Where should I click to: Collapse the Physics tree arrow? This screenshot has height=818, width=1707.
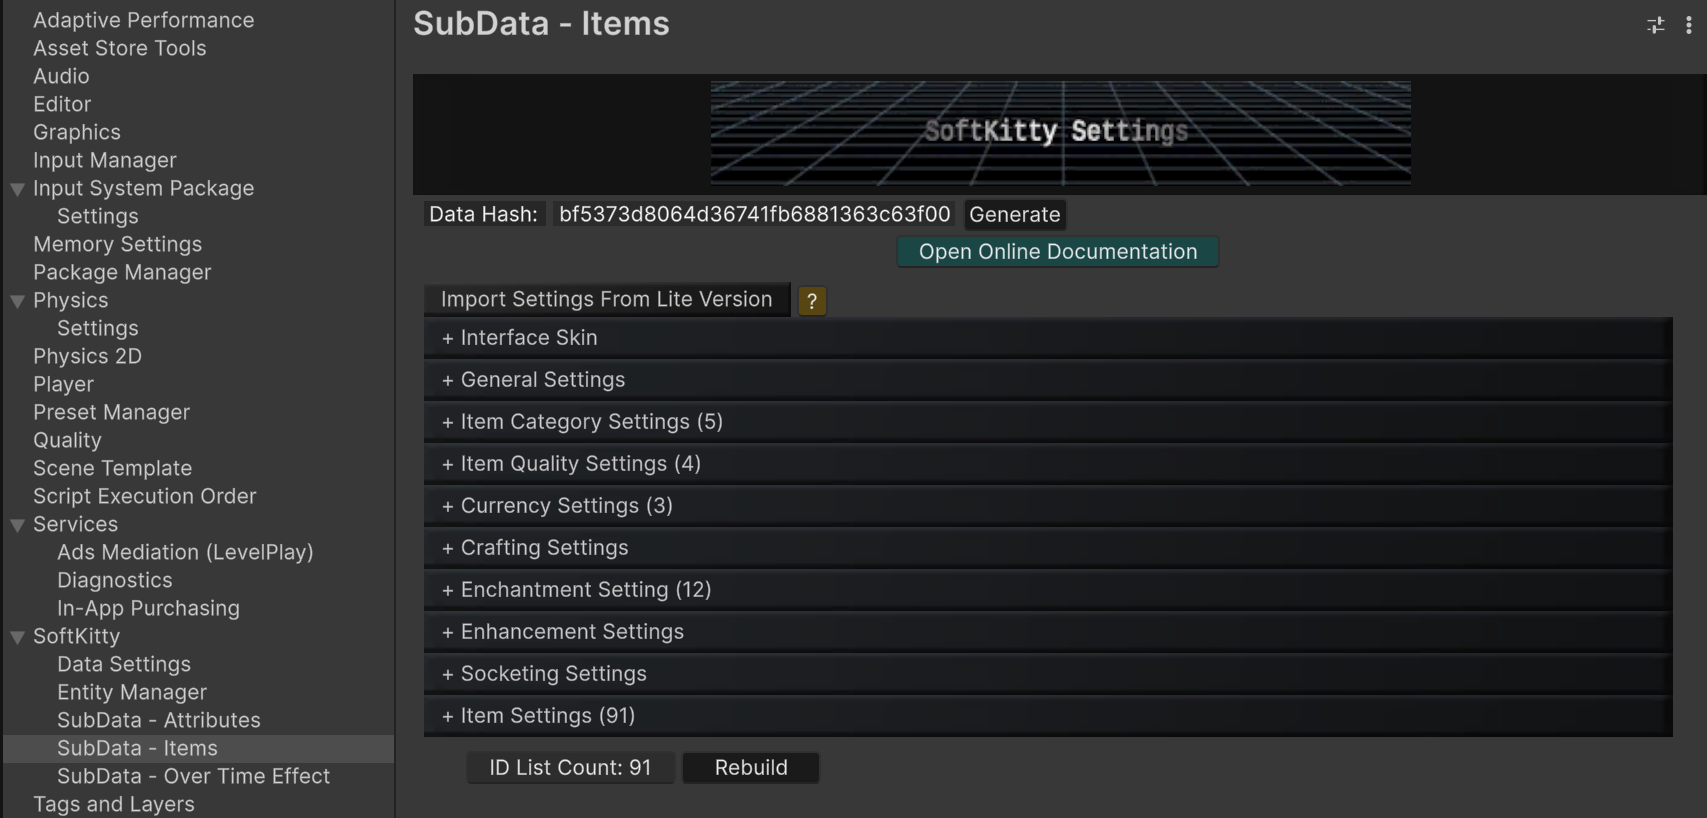17,301
